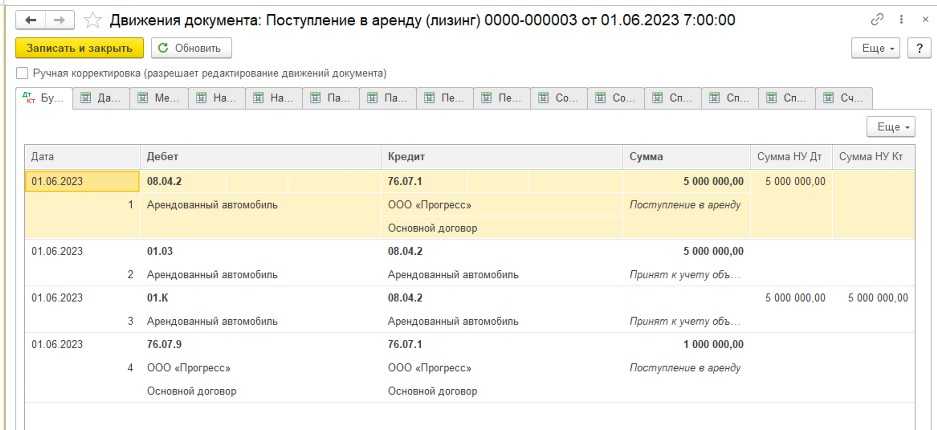The width and height of the screenshot is (937, 430).
Task: Add document to favorites with star icon
Action: tap(93, 20)
